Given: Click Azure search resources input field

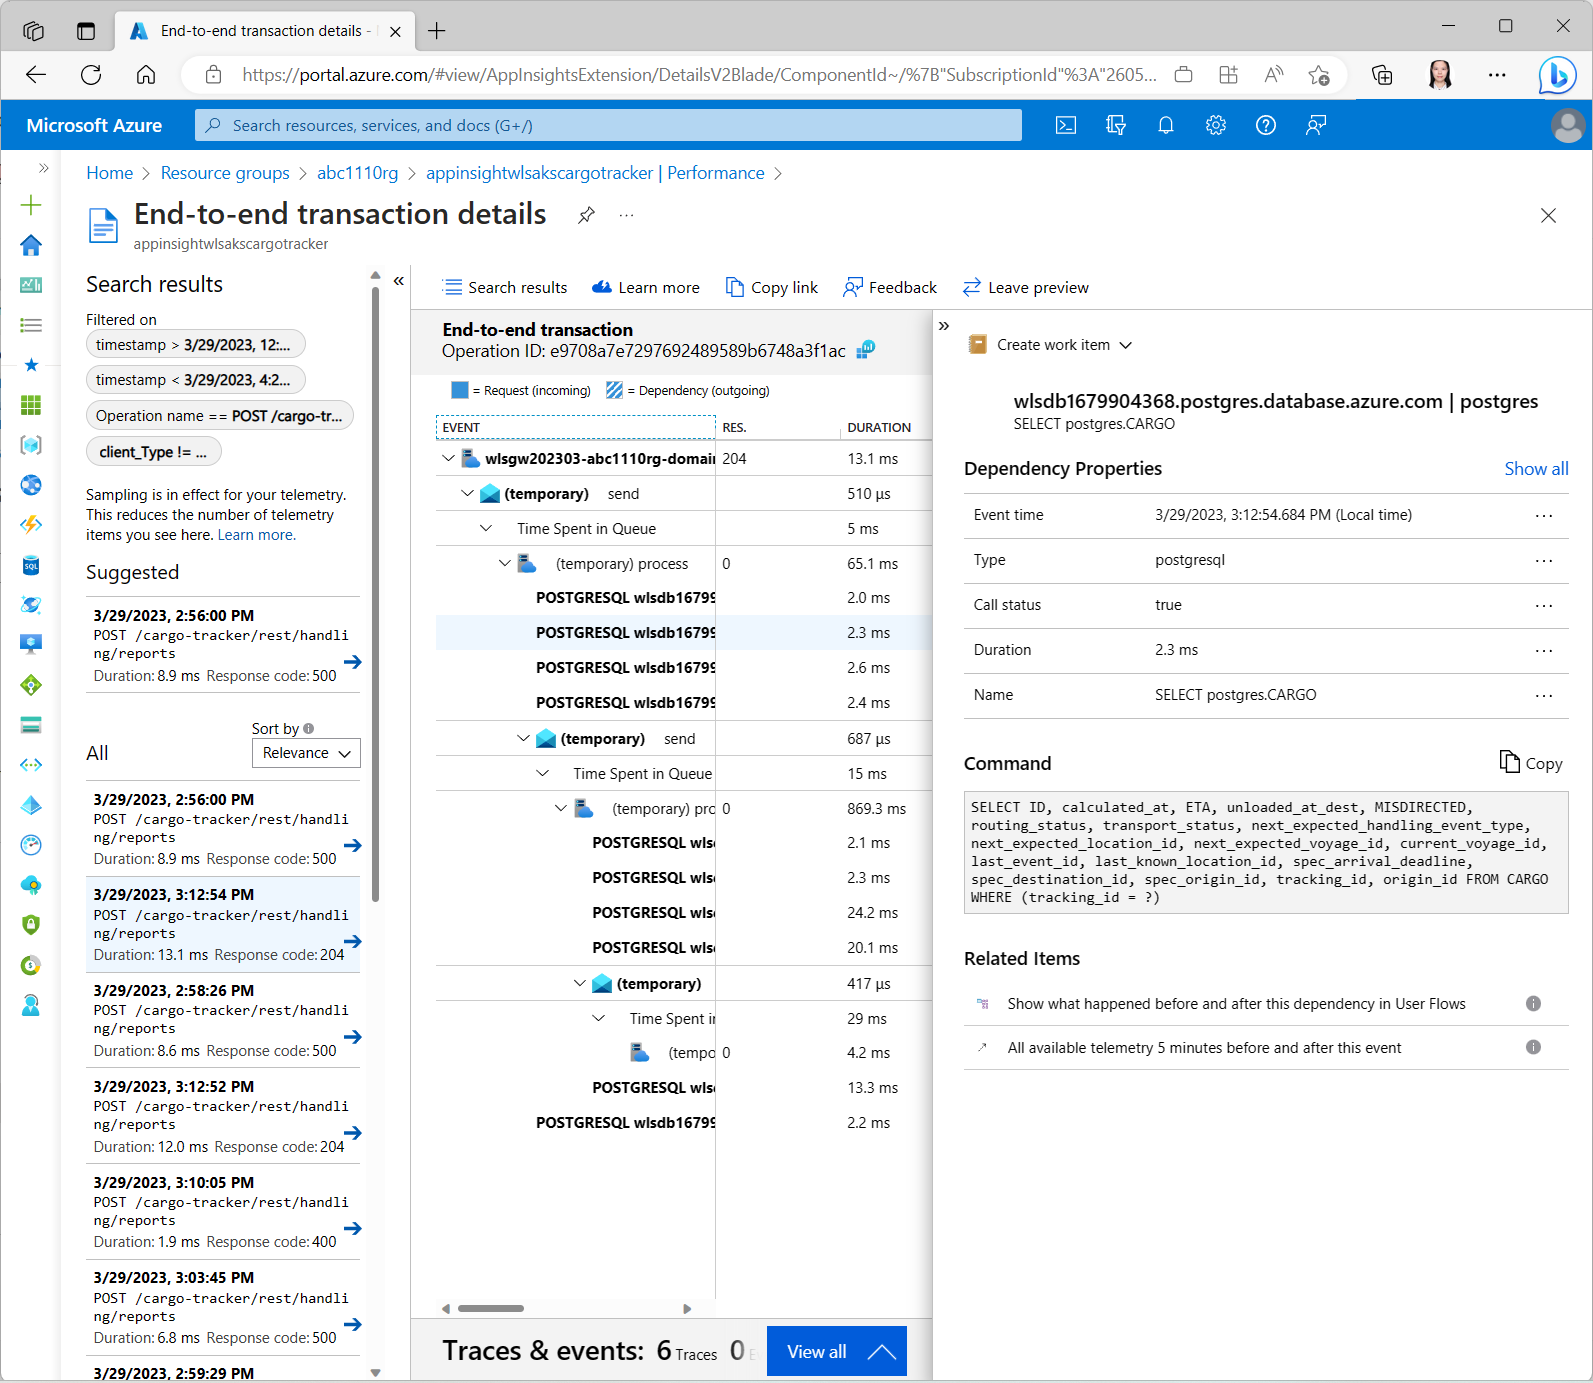Looking at the screenshot, I should coord(608,125).
